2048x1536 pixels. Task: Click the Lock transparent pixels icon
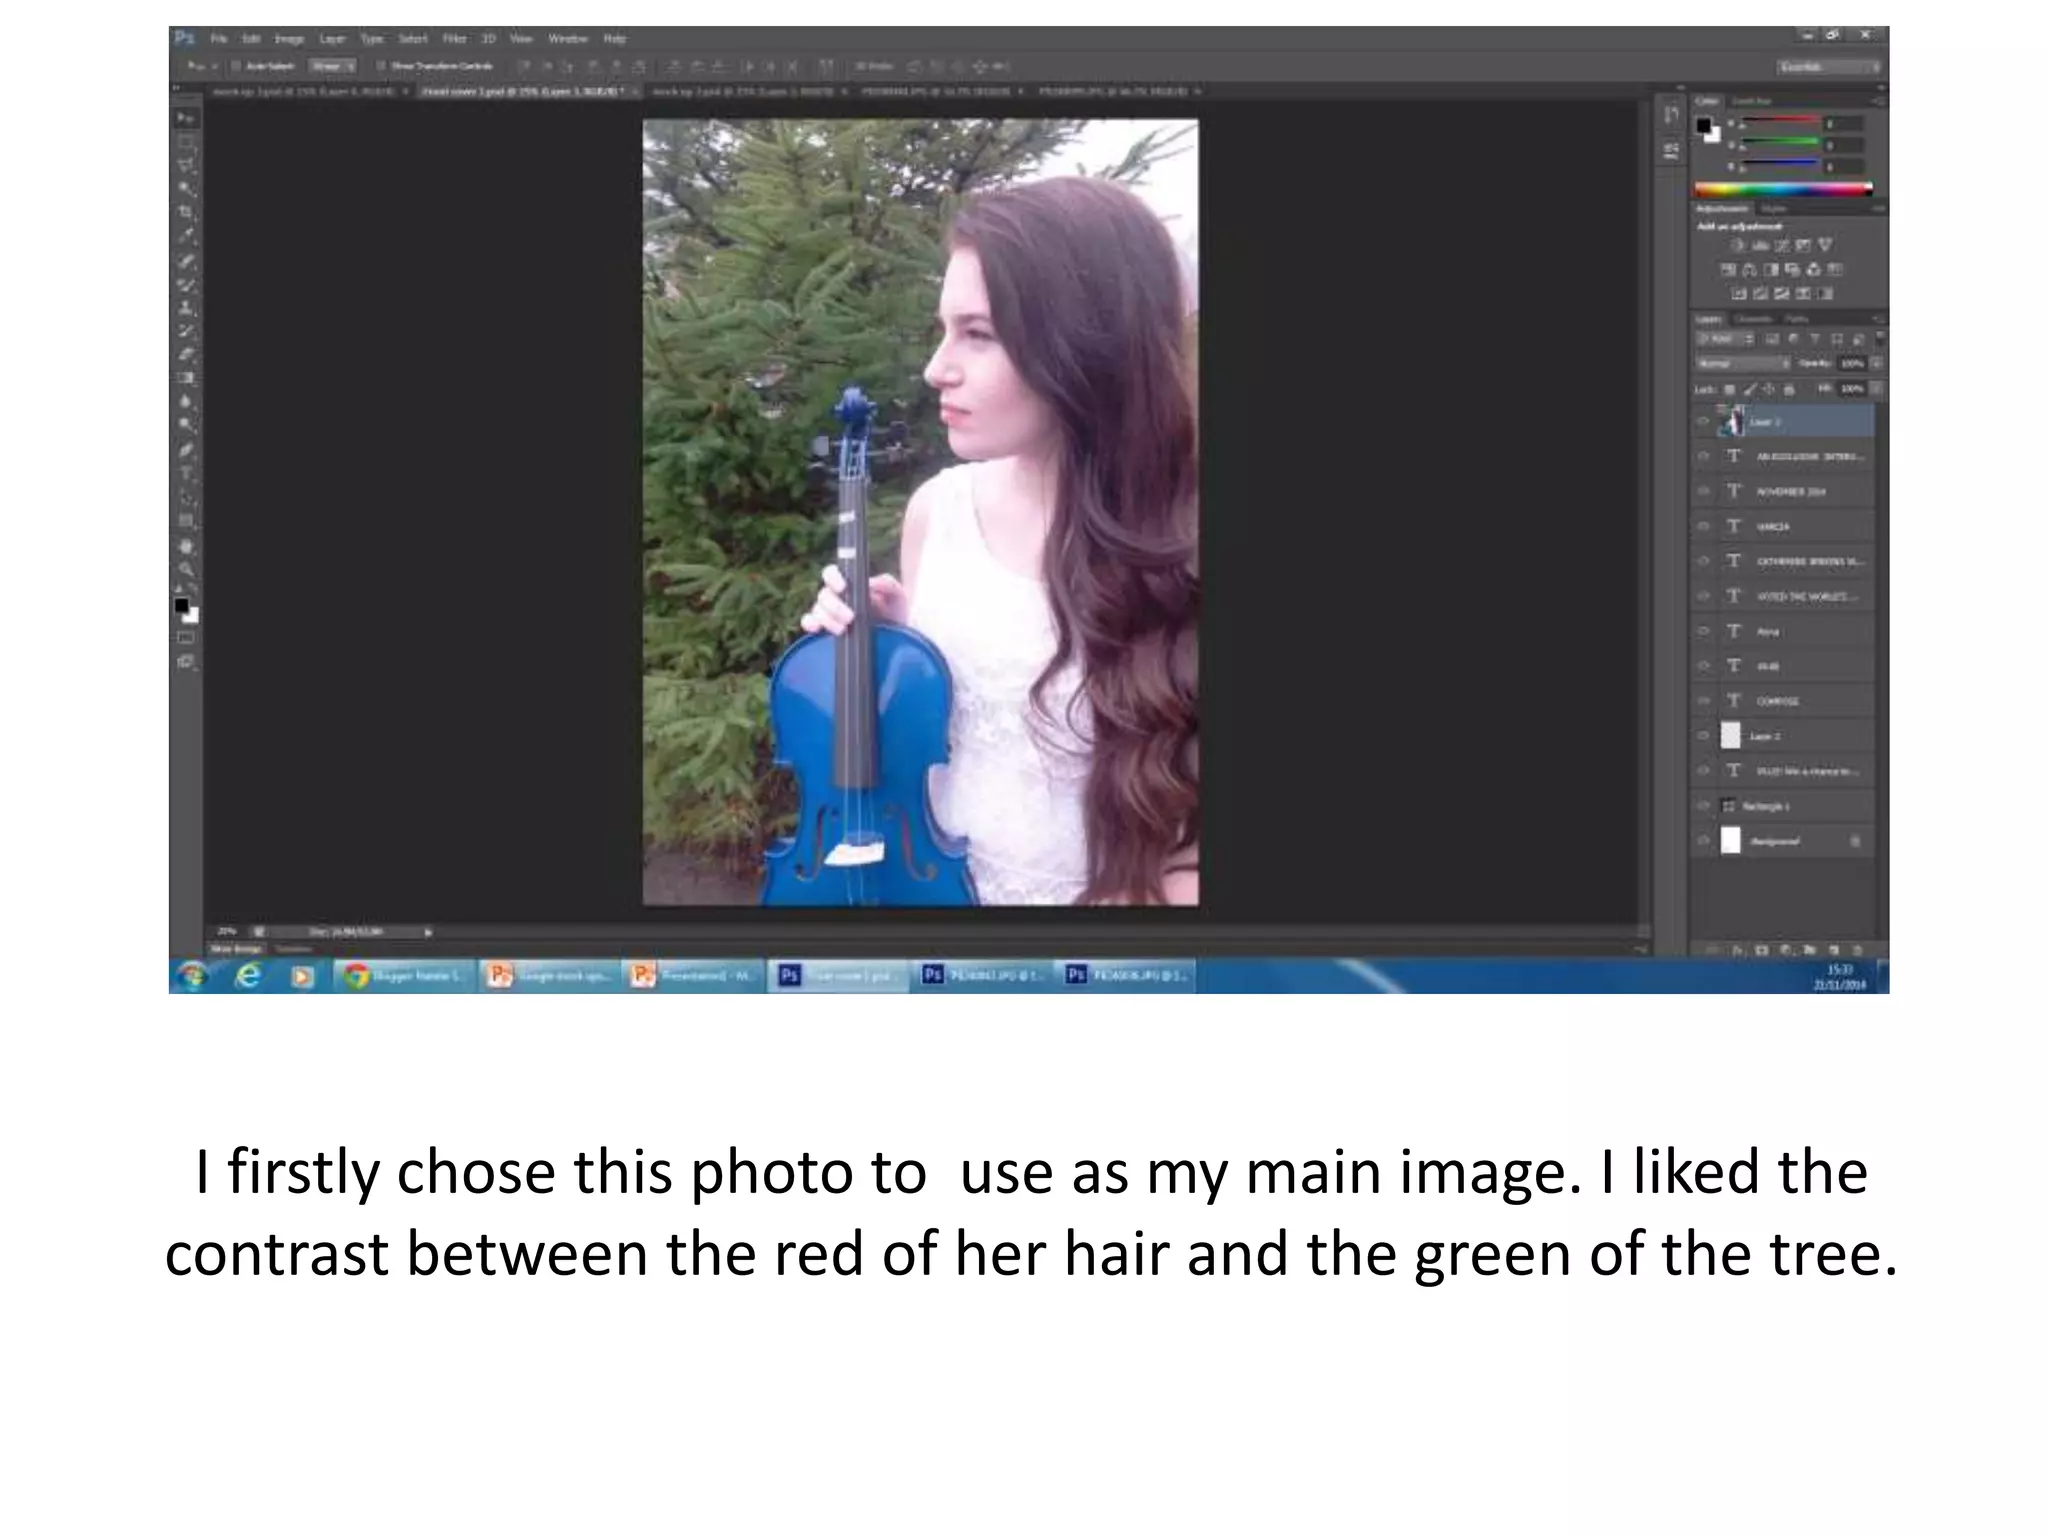tap(1729, 389)
